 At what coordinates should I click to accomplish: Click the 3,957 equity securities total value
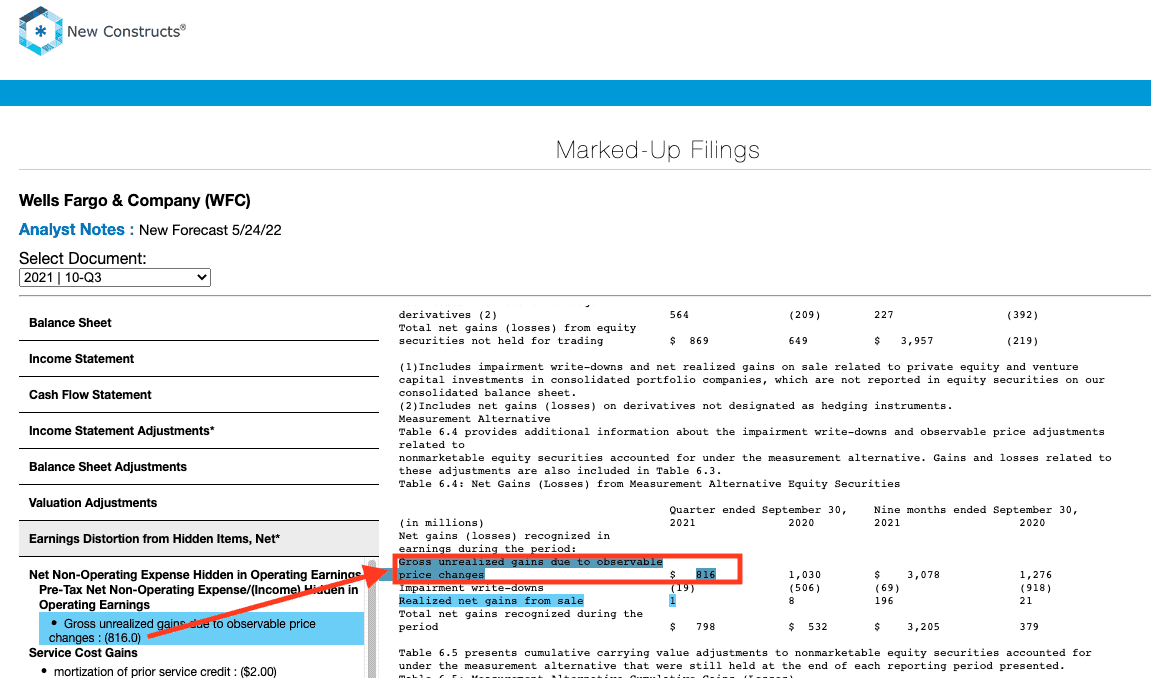pos(917,340)
